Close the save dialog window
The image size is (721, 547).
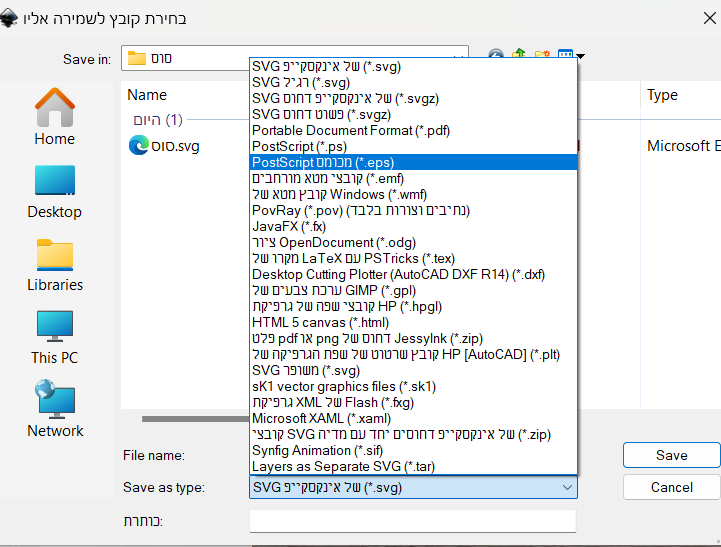tap(710, 18)
